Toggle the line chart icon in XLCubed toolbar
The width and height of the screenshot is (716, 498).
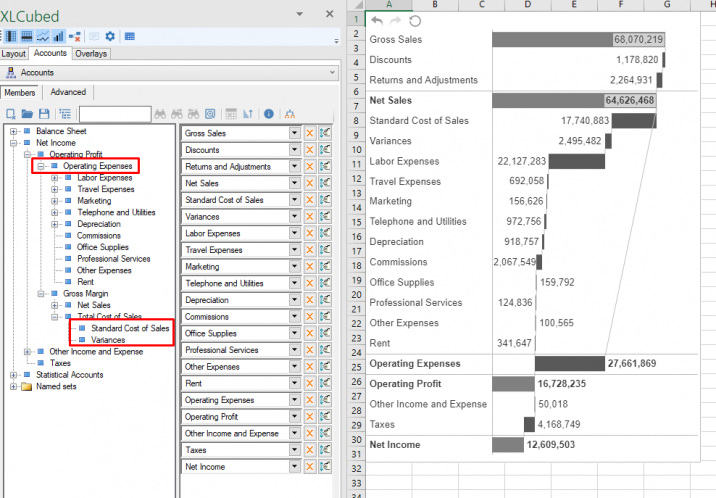click(43, 37)
